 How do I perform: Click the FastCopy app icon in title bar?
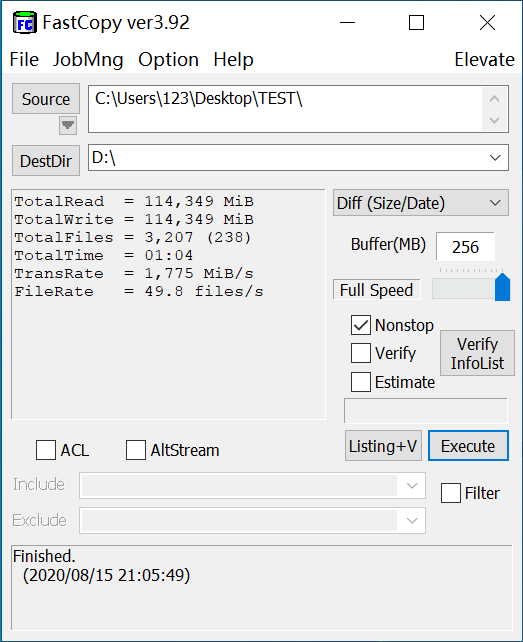[25, 23]
